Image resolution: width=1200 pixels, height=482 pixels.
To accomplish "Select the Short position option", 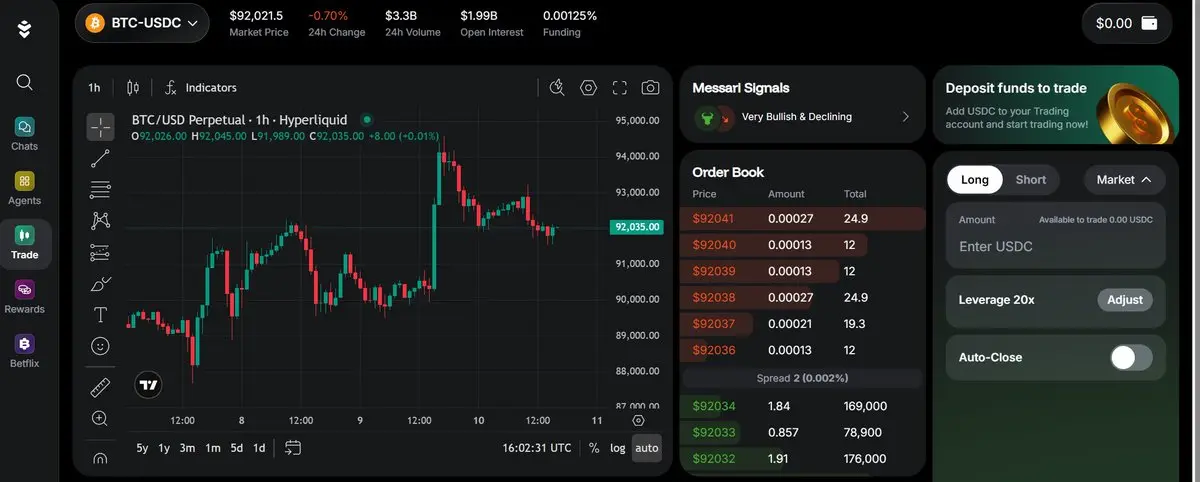I will [x=1031, y=180].
